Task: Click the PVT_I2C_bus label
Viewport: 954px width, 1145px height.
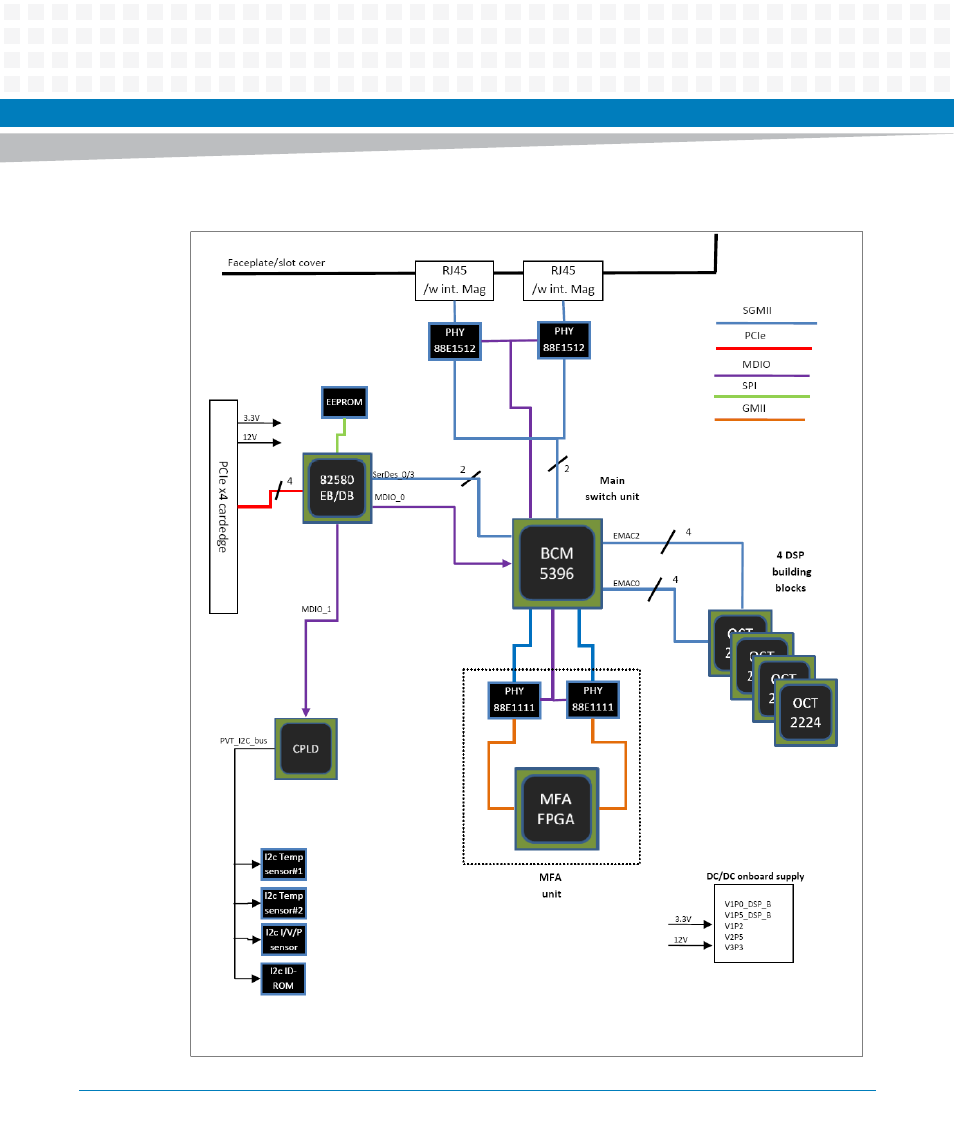Action: tap(244, 740)
